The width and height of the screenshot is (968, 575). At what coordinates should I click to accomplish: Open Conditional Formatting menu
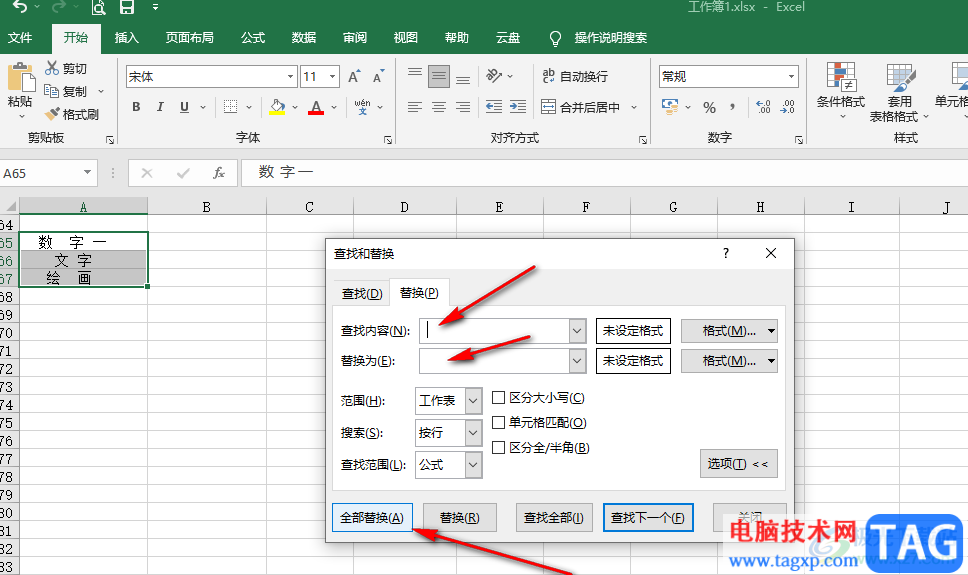pyautogui.click(x=840, y=91)
